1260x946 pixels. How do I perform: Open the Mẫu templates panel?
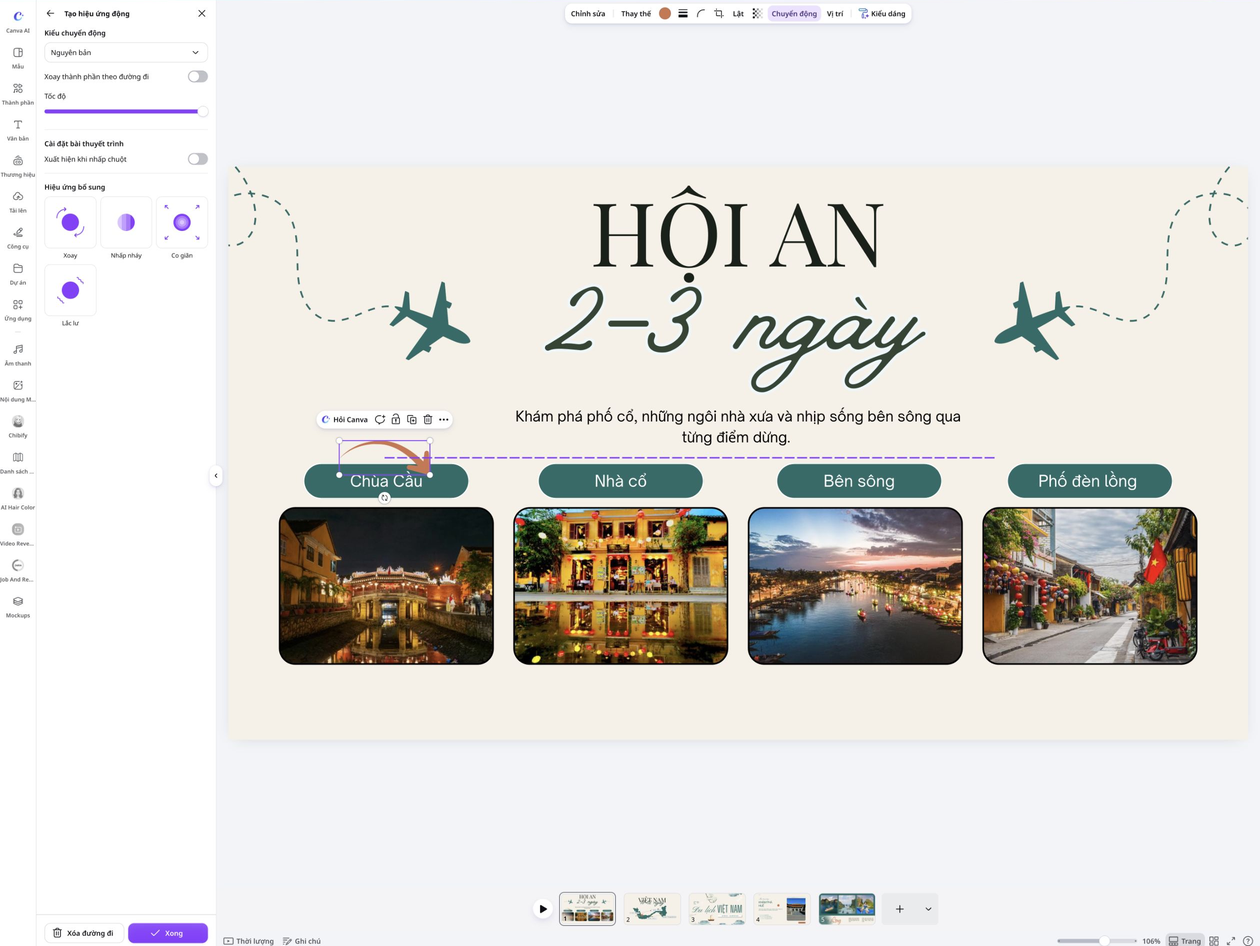pyautogui.click(x=18, y=57)
